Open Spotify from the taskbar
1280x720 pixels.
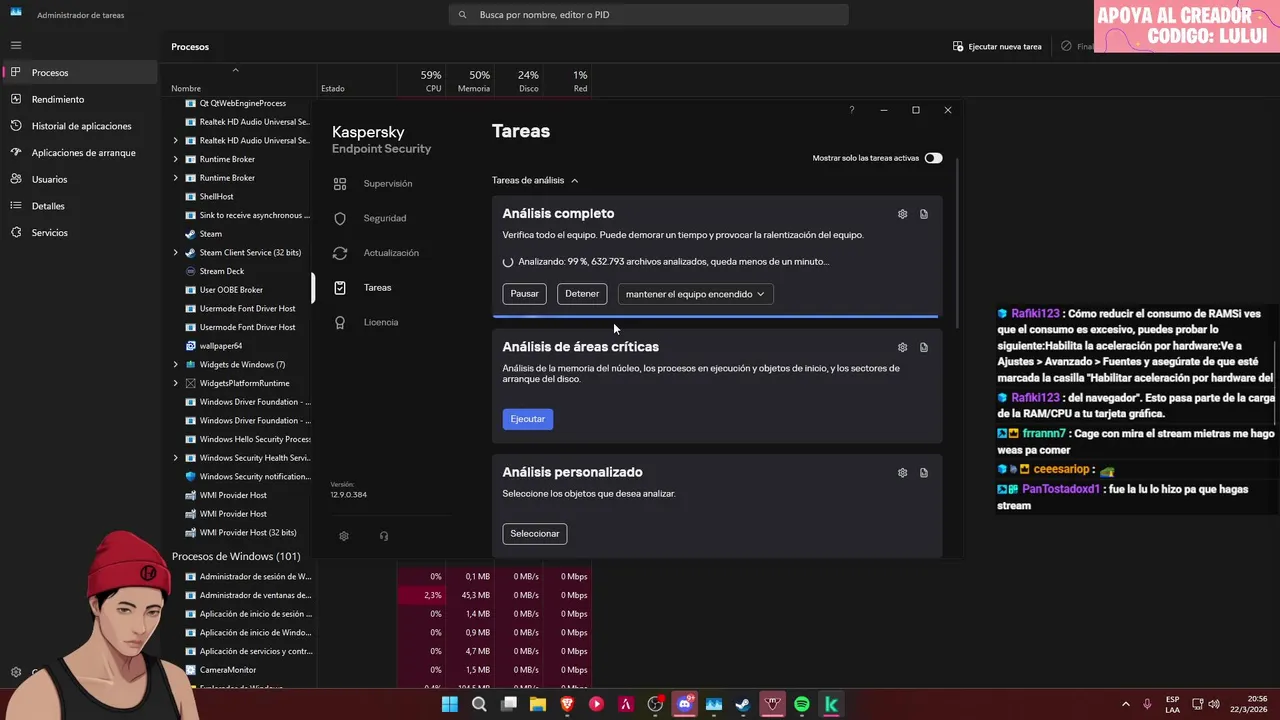[802, 705]
